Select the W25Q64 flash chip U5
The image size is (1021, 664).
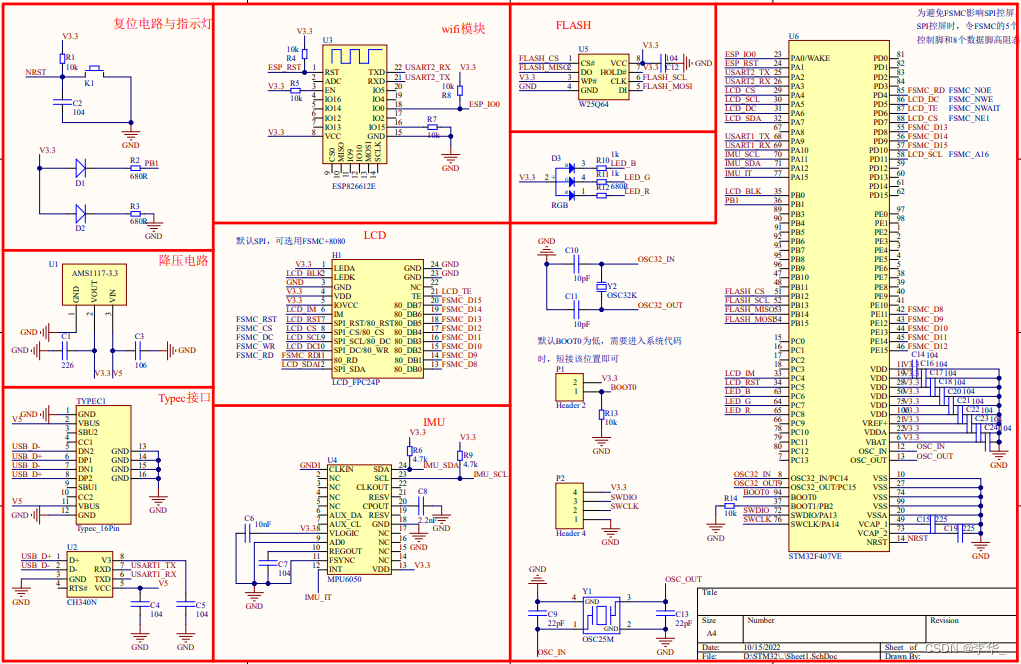(604, 76)
